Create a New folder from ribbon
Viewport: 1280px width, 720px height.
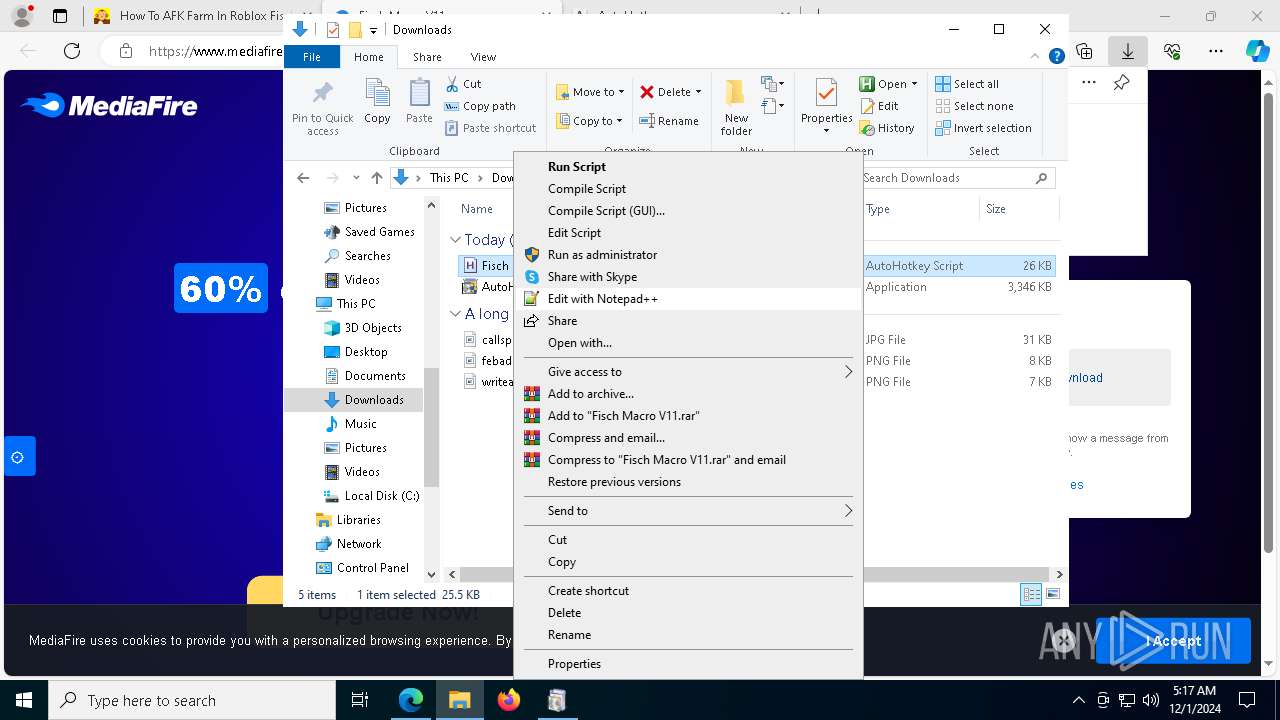(x=736, y=107)
